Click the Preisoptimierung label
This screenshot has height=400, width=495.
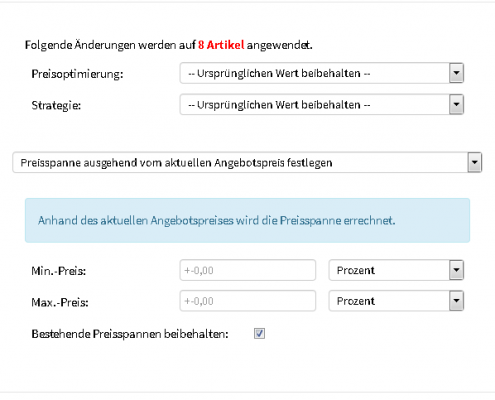click(x=77, y=74)
